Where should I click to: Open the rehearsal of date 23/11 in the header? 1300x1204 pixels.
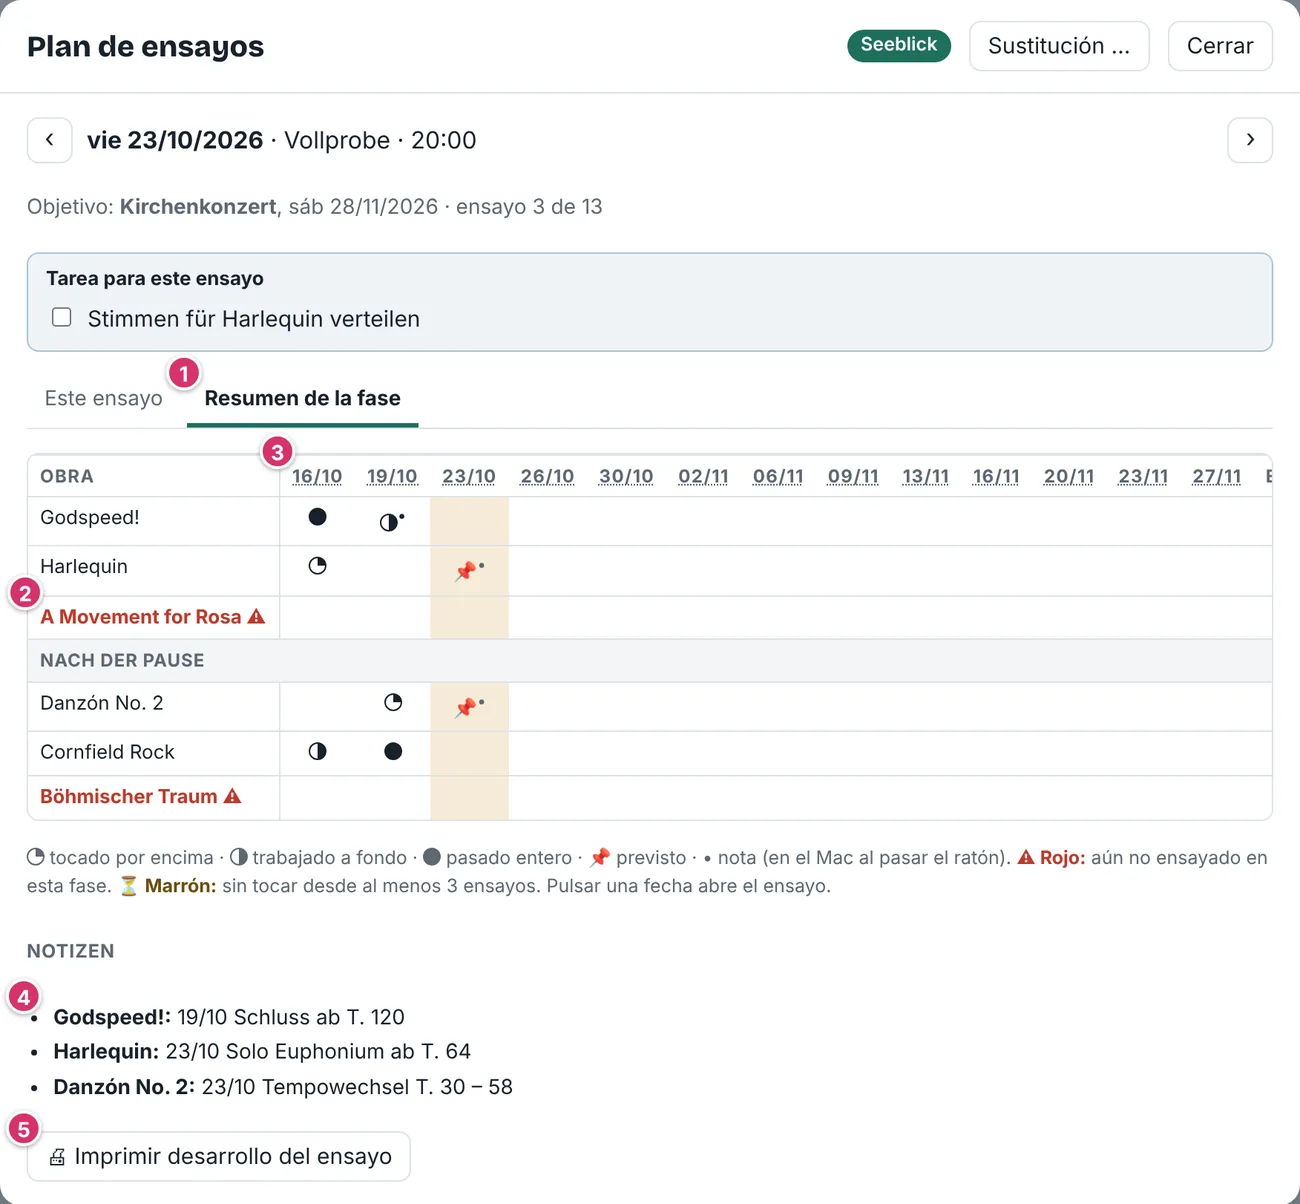(1143, 476)
